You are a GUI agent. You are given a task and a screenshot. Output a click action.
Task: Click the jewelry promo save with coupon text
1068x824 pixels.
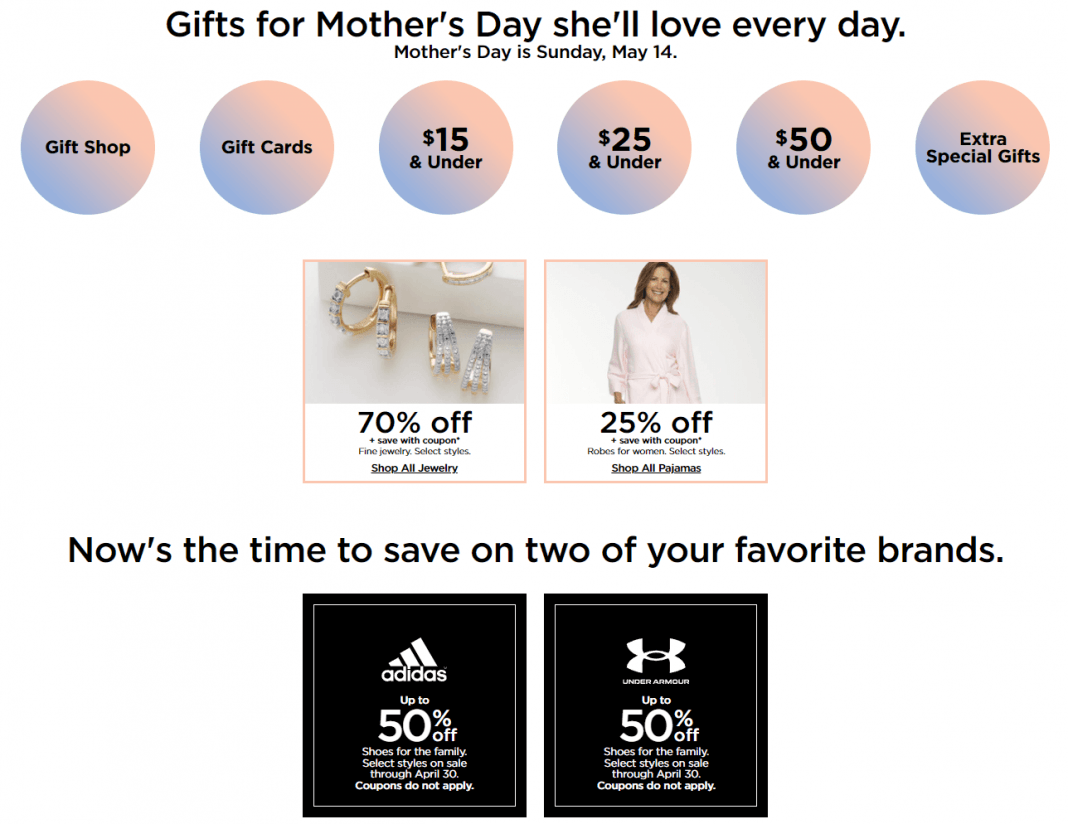(x=413, y=440)
